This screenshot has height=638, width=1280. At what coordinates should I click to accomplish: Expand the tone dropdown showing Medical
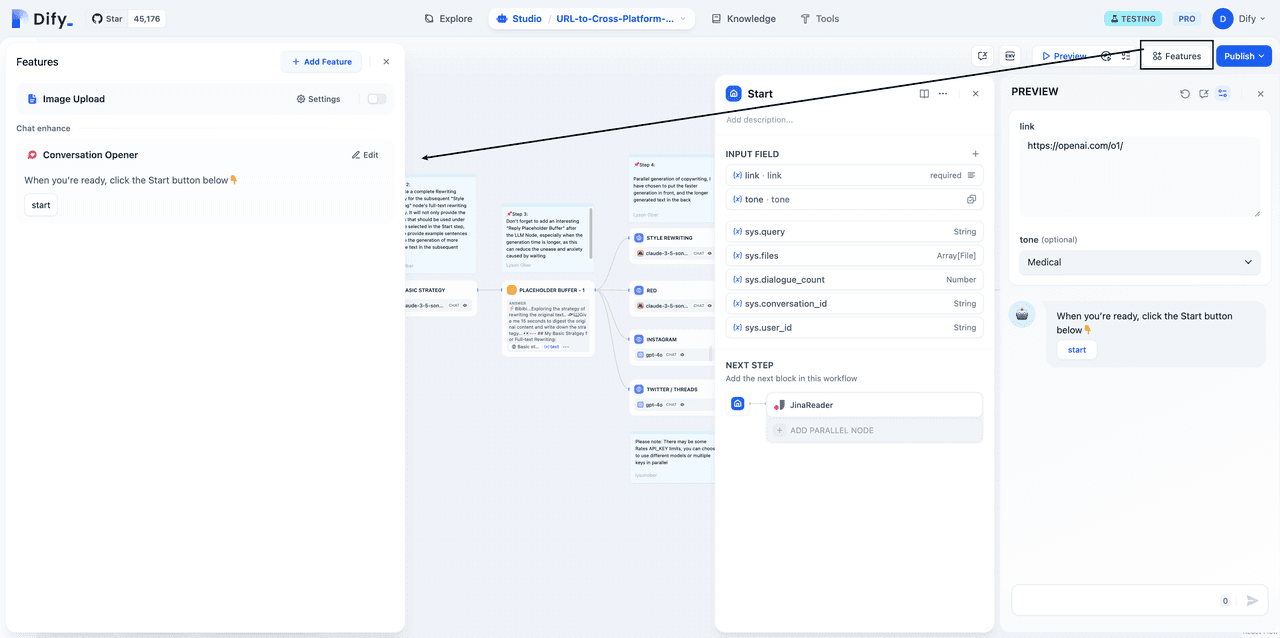pyautogui.click(x=1139, y=262)
